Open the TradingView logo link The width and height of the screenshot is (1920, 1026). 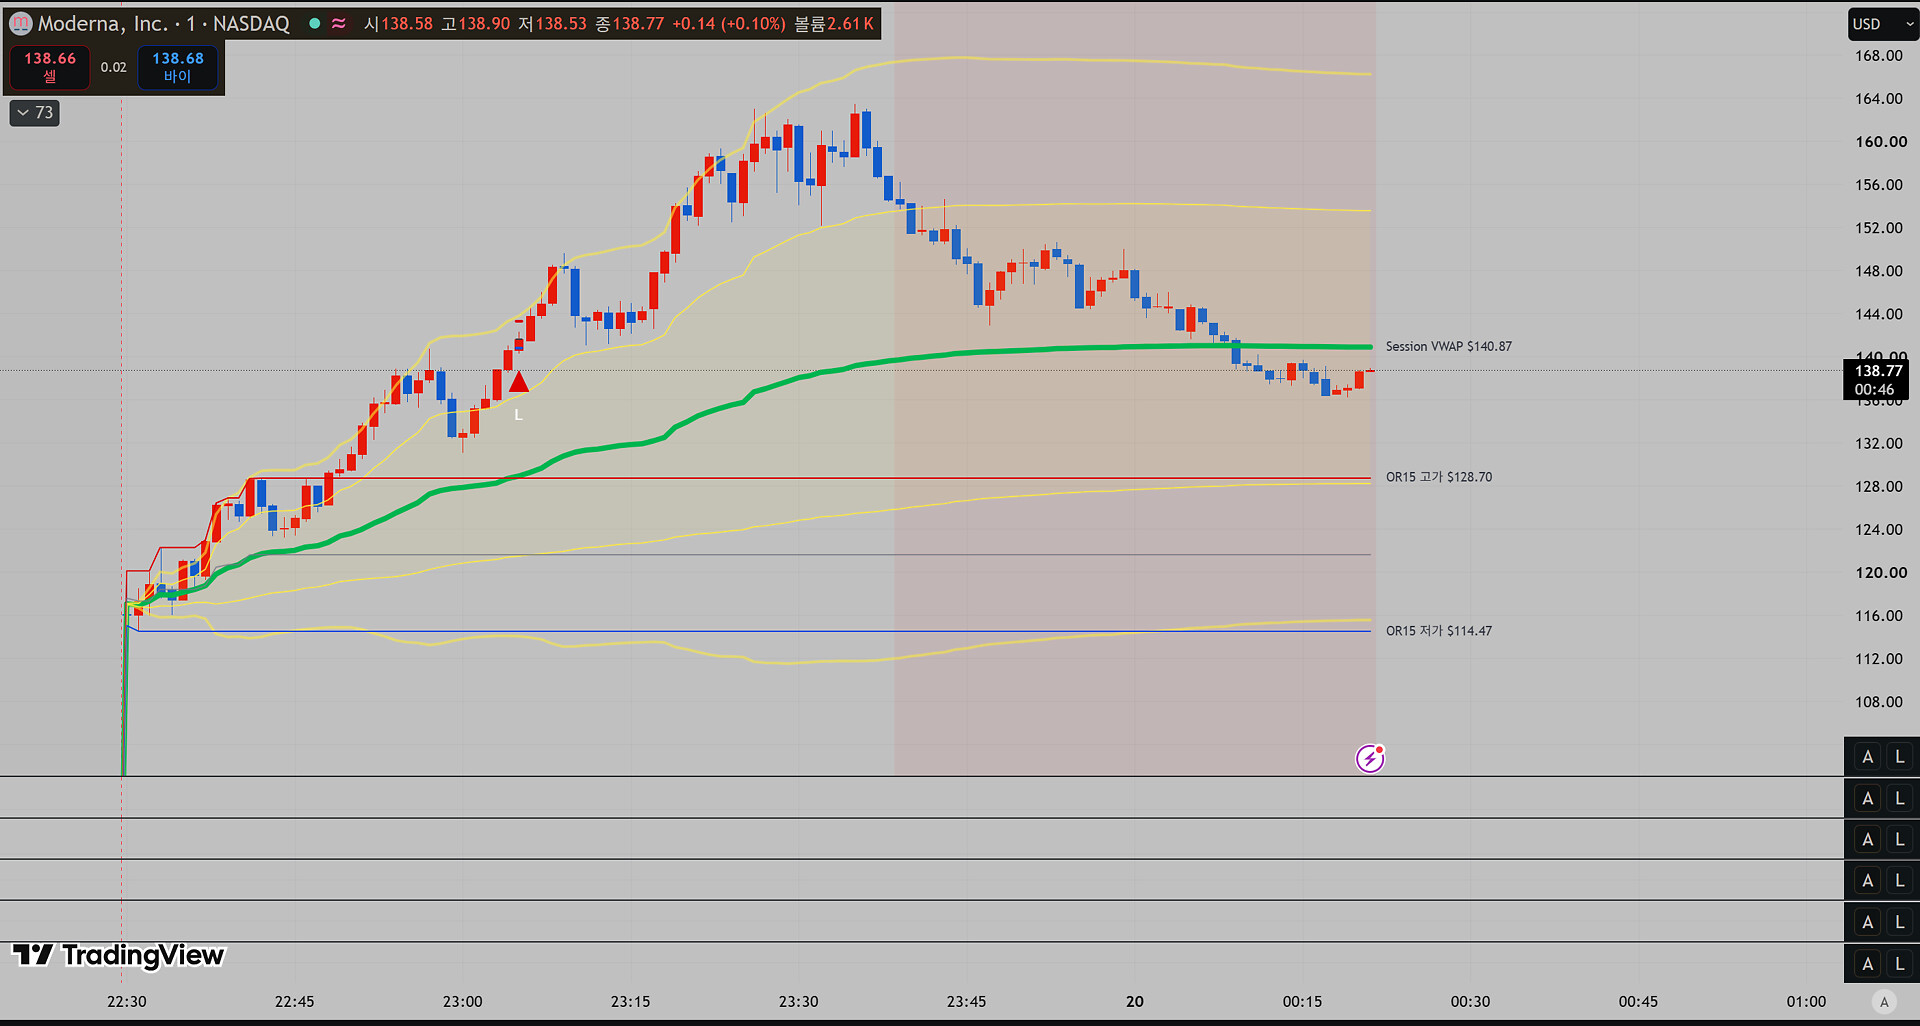click(118, 955)
